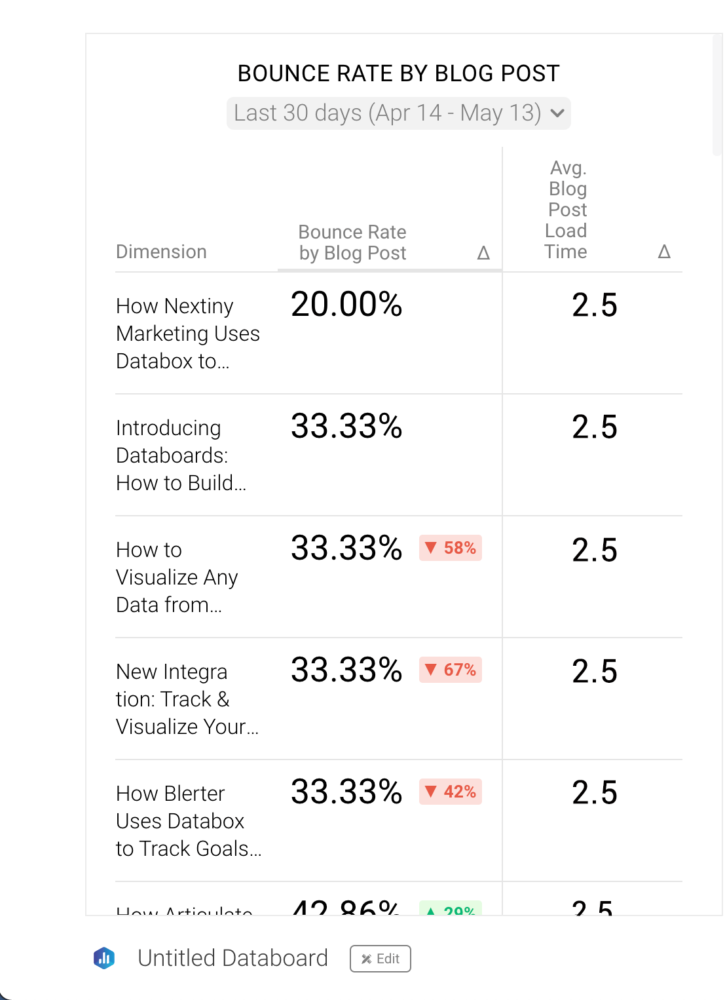Viewport: 725px width, 1000px height.
Task: Select the New Integration: Track & Visualize row
Action: (187, 700)
